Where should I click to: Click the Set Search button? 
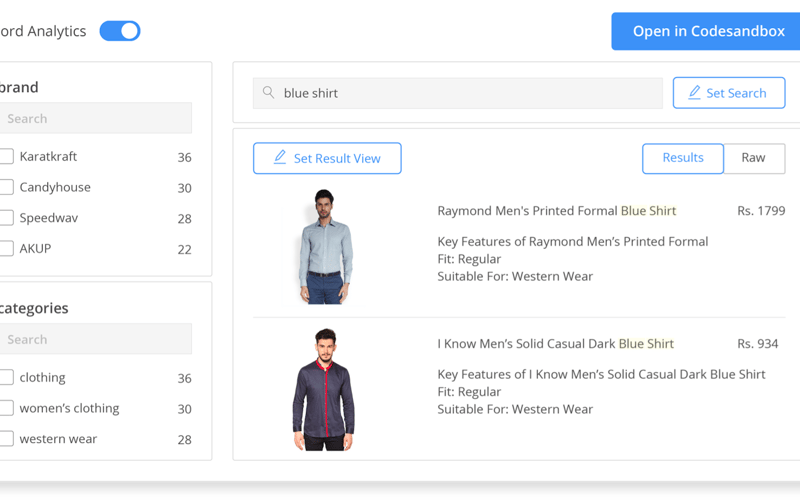729,93
